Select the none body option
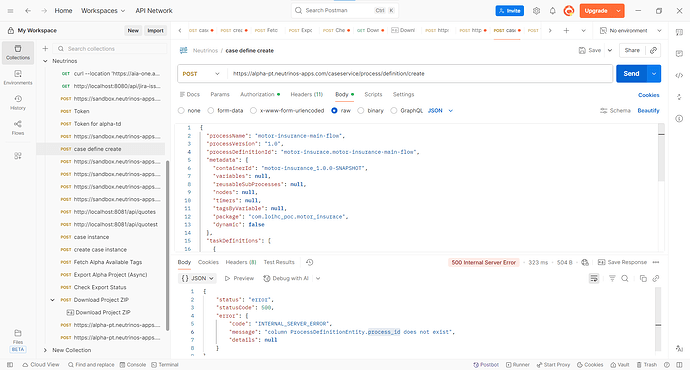Viewport: 690px width, 370px height. pos(181,111)
